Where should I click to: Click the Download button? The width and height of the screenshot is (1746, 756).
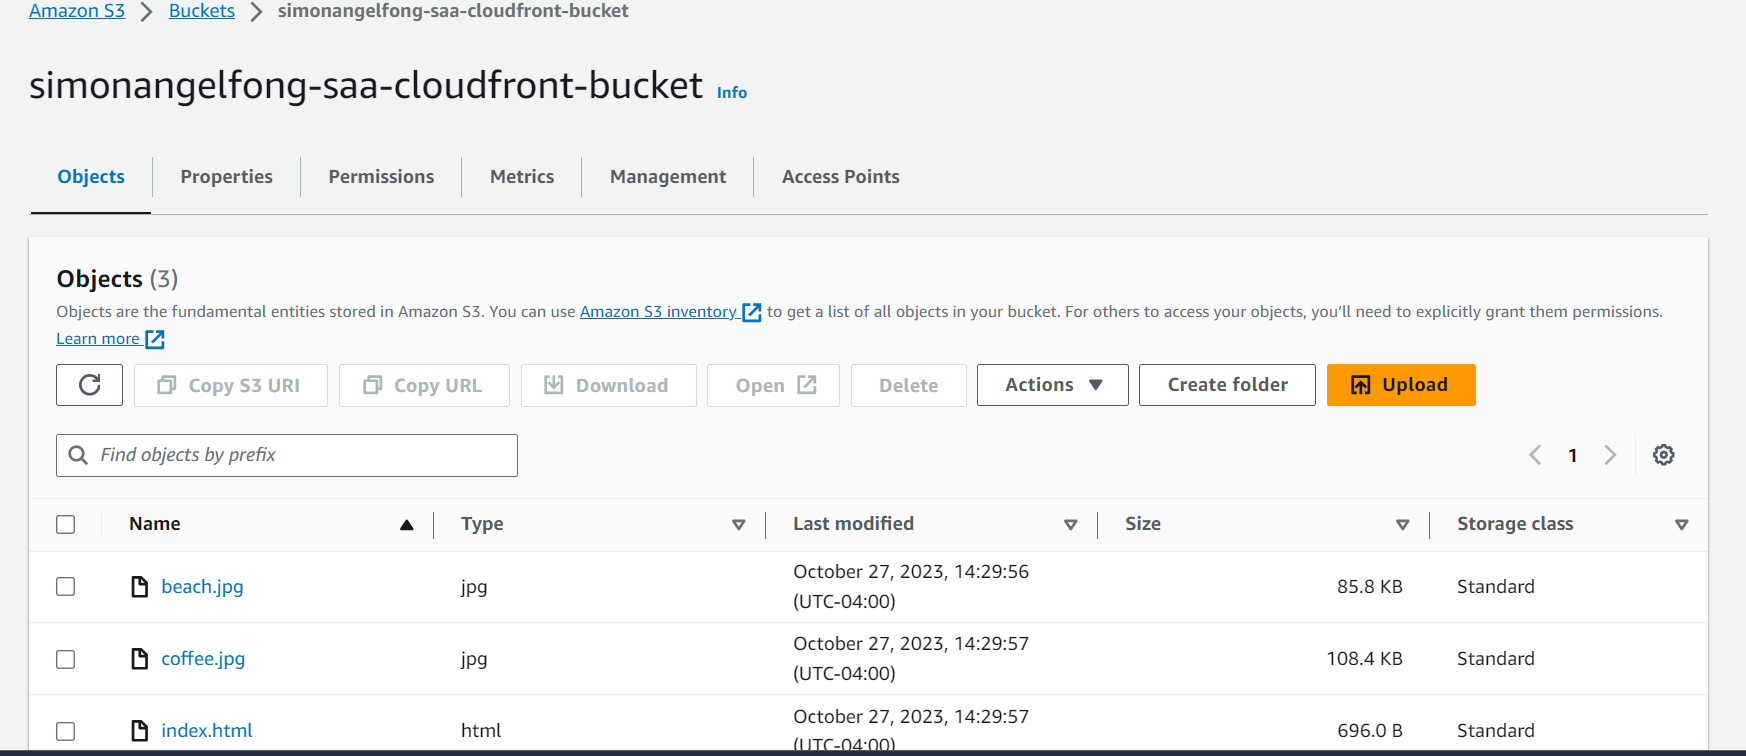click(608, 385)
